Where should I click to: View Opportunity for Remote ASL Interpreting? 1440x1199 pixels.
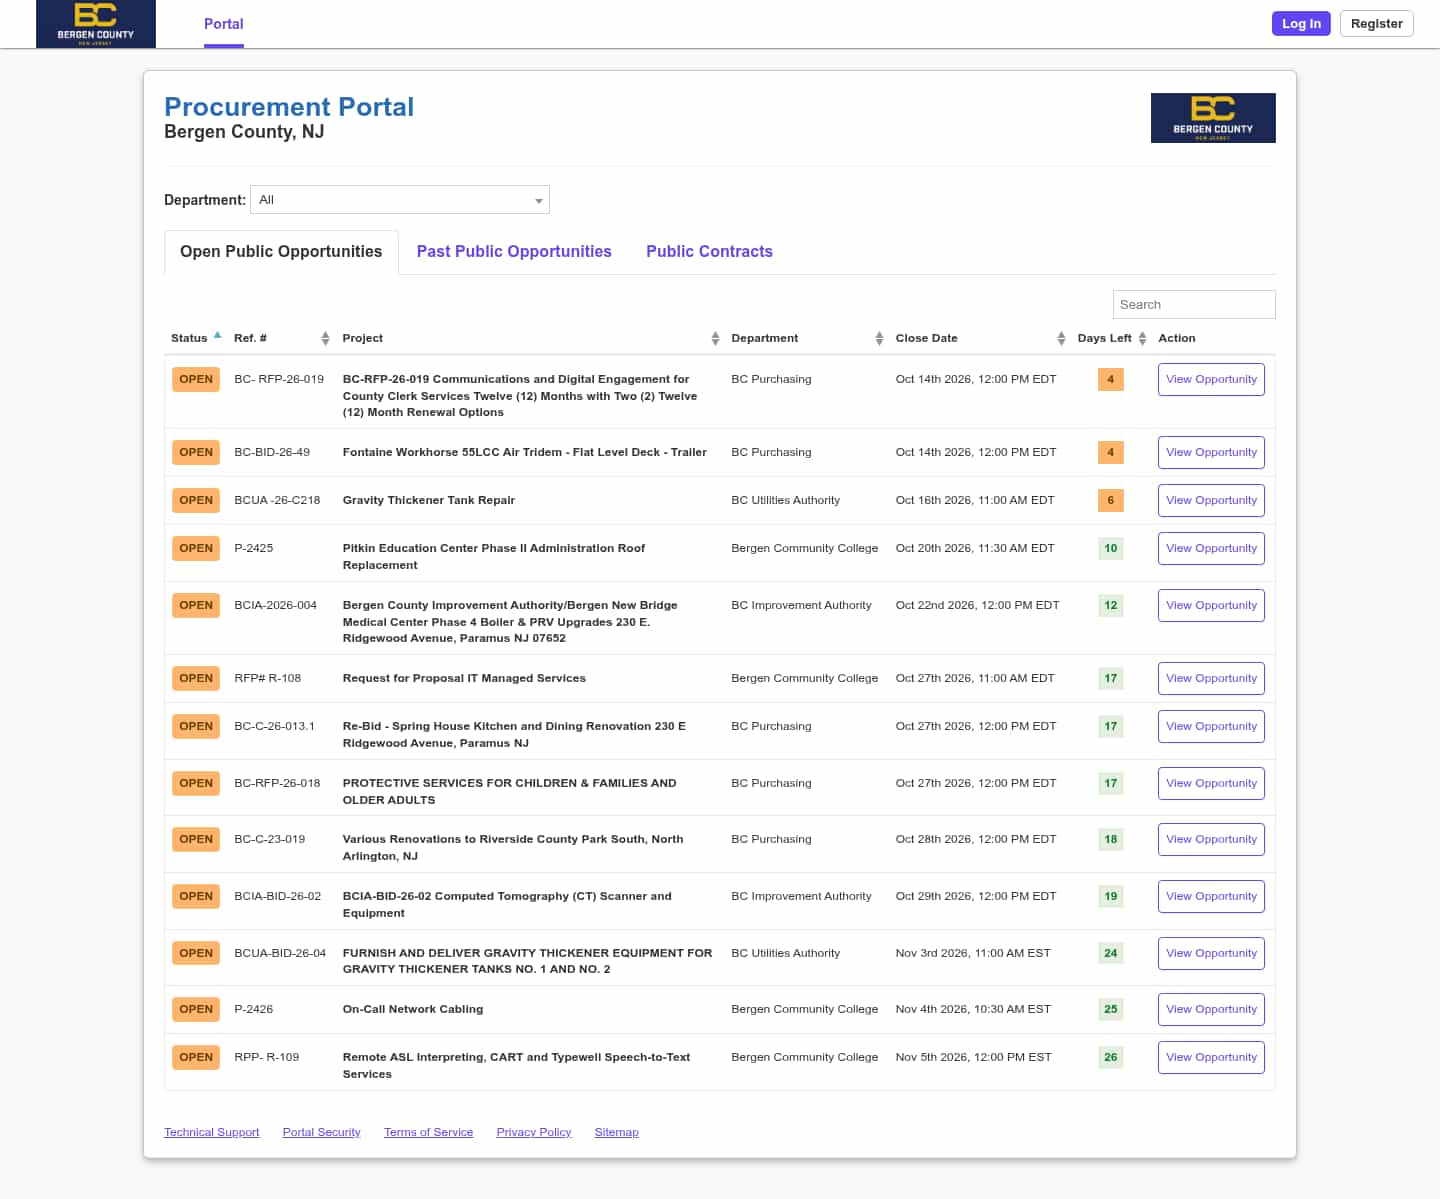1211,1058
